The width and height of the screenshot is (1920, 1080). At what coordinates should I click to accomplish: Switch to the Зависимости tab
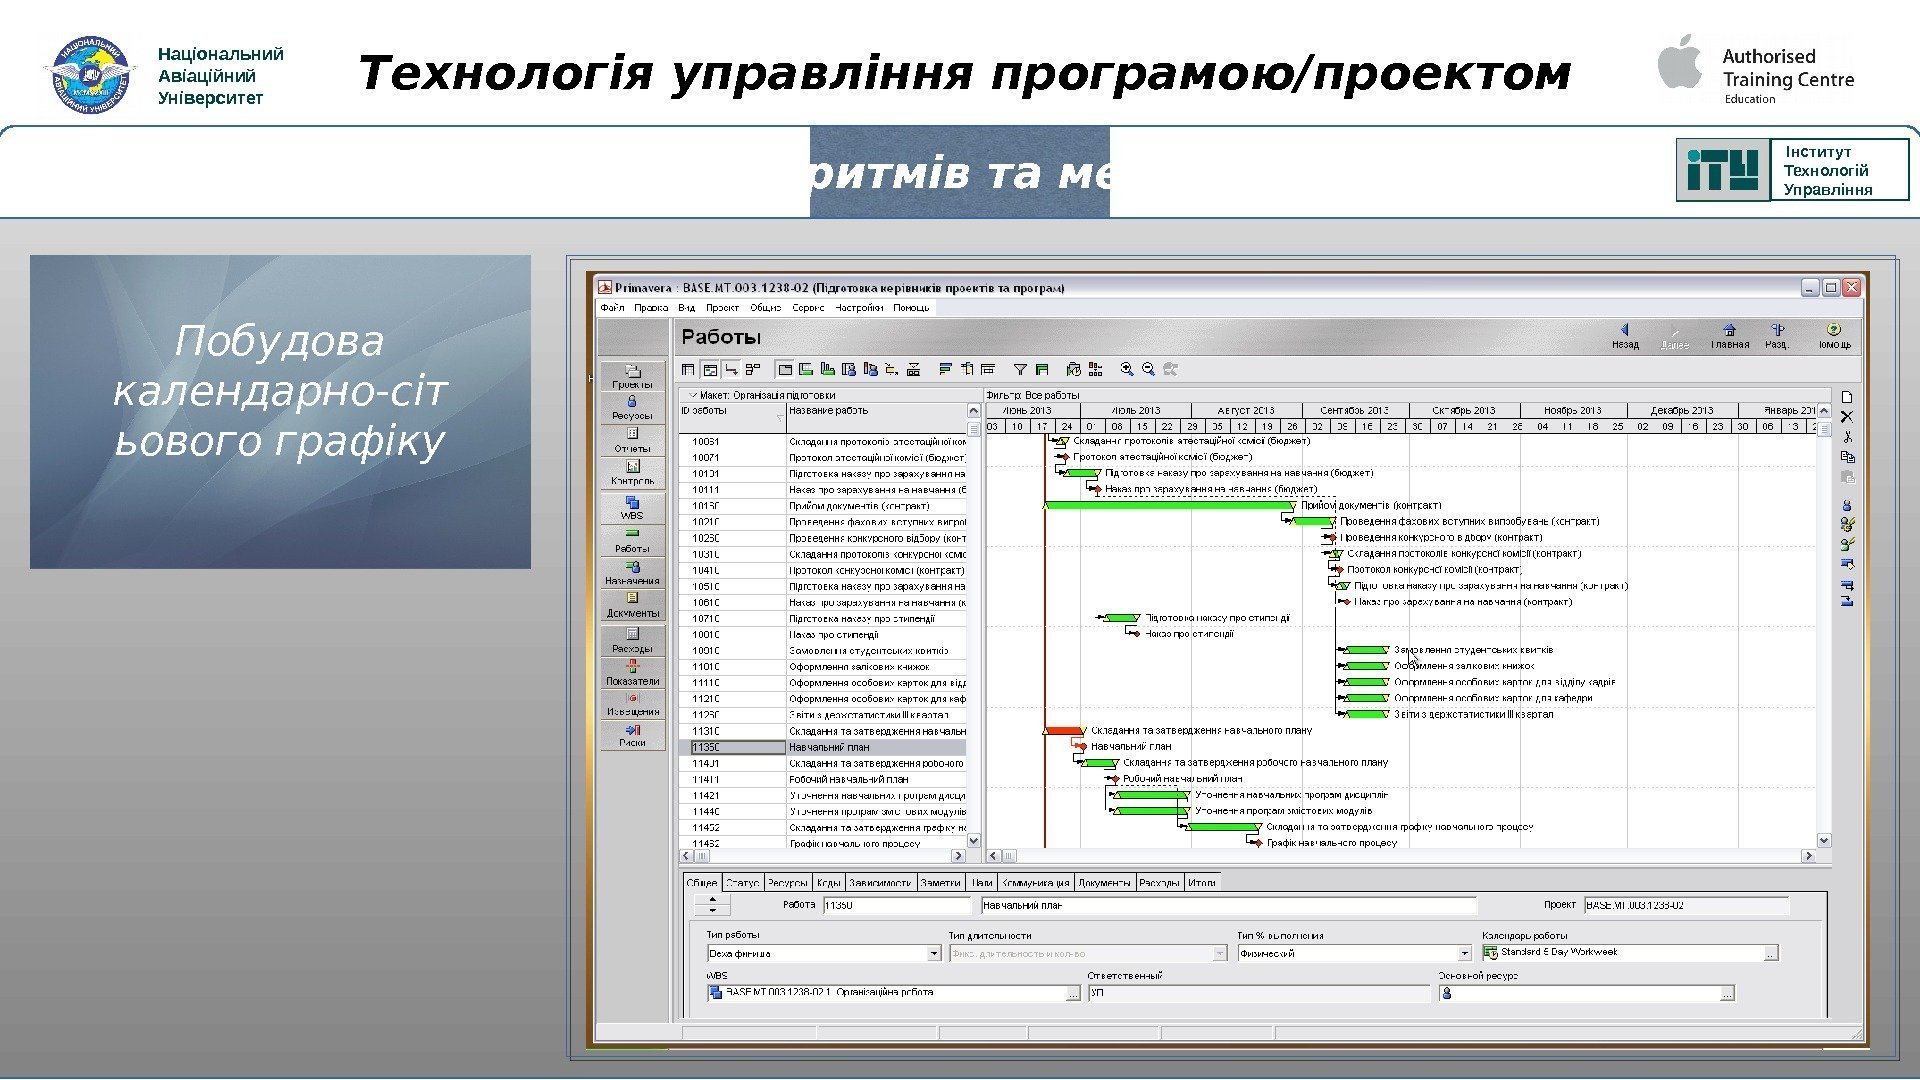point(880,883)
